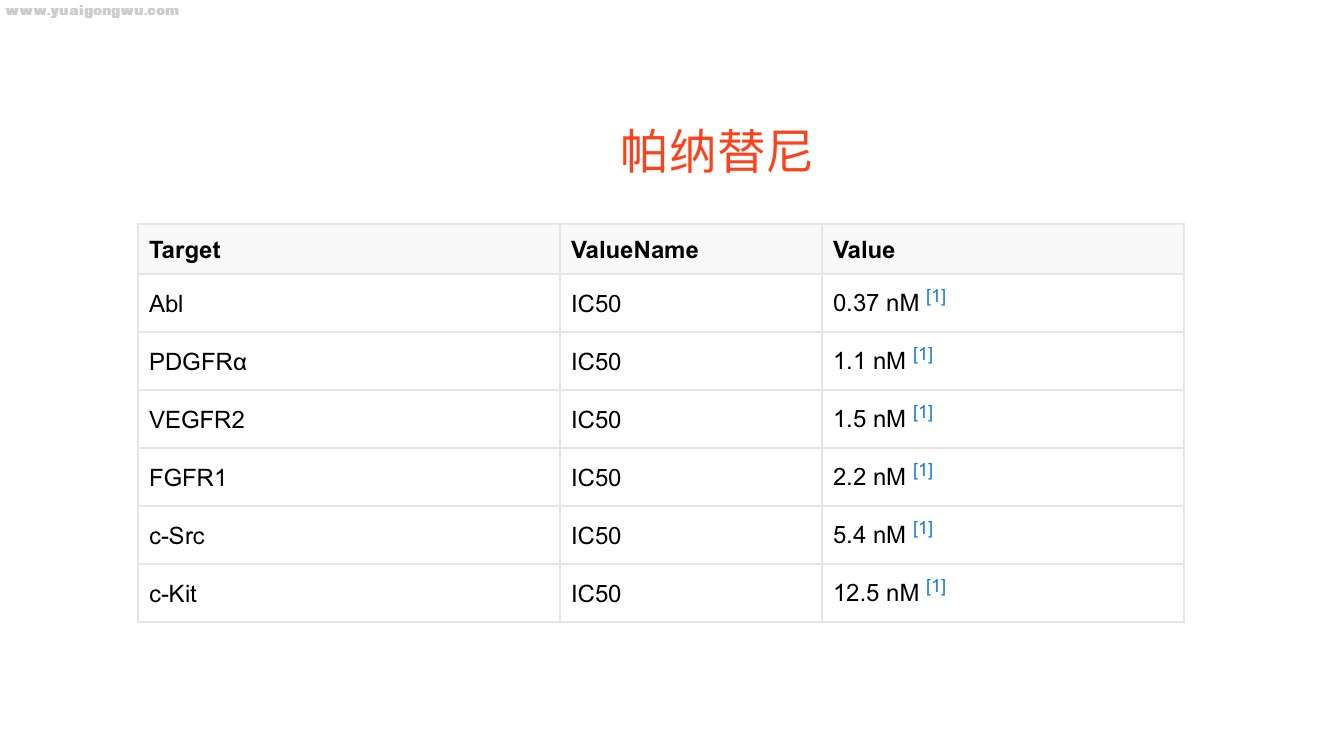The height and width of the screenshot is (742, 1342).
Task: Select the Abl target cell
Action: coord(166,304)
